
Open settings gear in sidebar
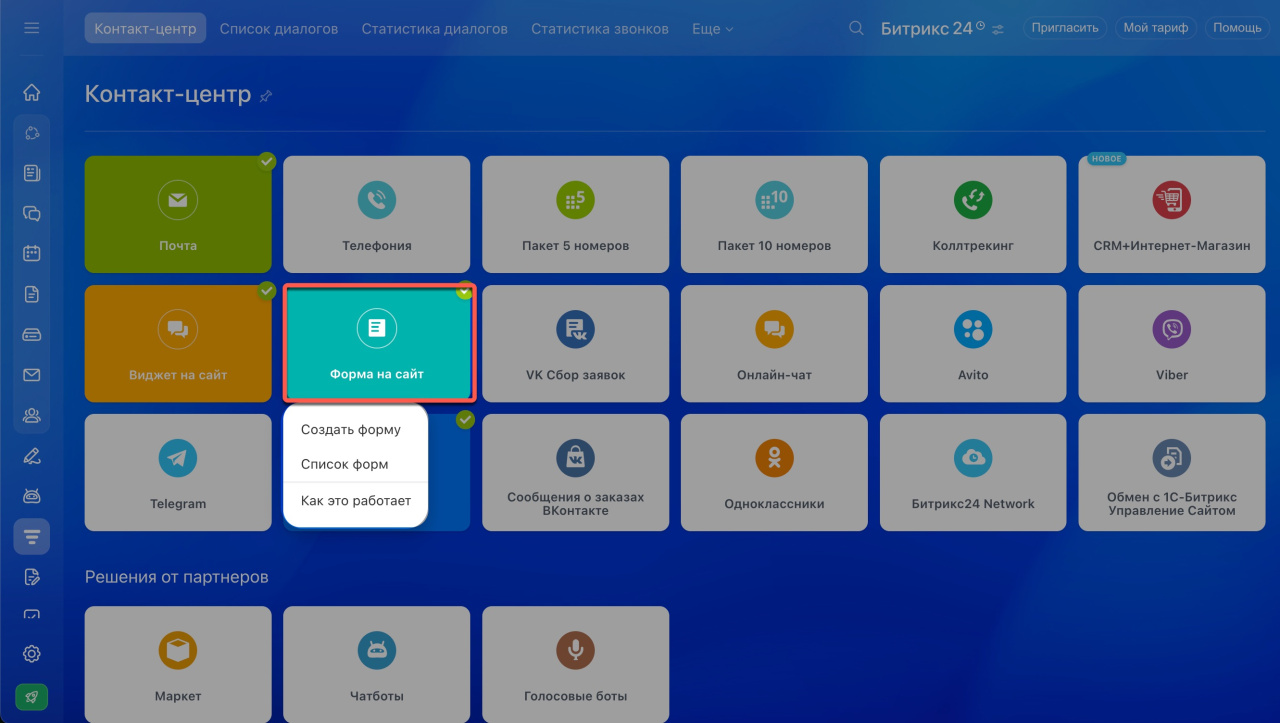click(x=31, y=654)
